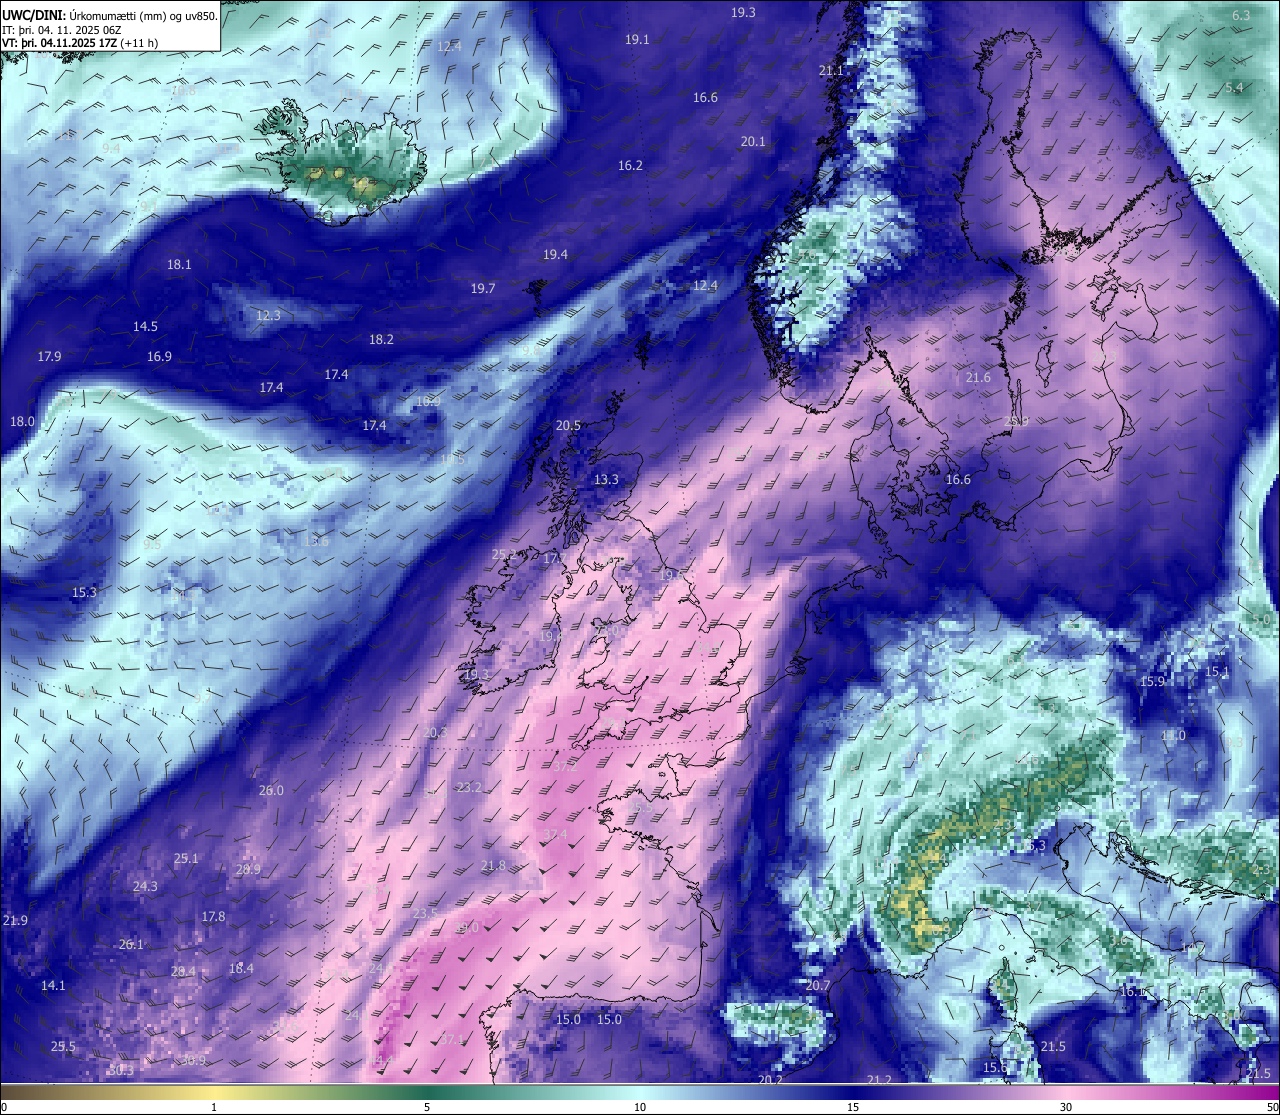Click the 23.2 value label
1280x1115 pixels.
pyautogui.click(x=469, y=787)
